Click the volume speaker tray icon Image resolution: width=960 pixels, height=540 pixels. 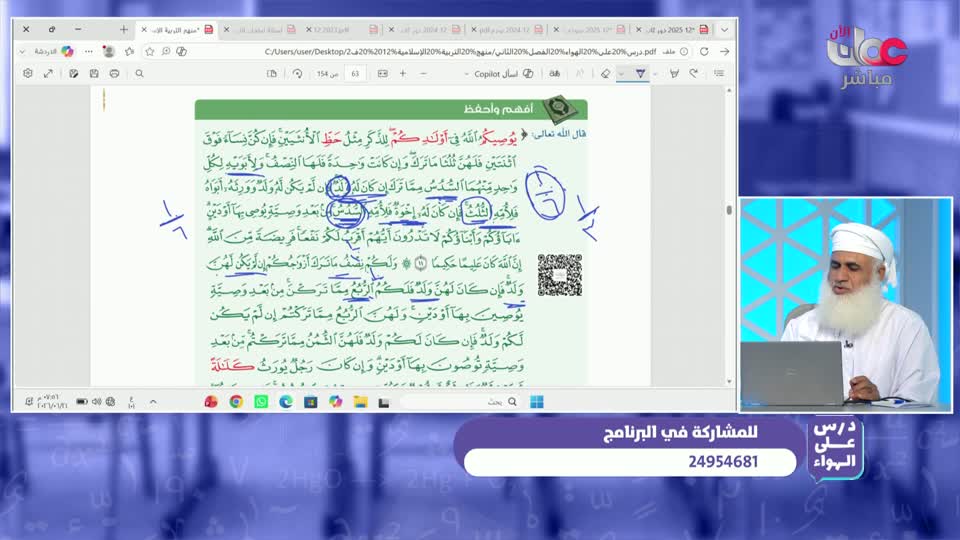[x=96, y=402]
